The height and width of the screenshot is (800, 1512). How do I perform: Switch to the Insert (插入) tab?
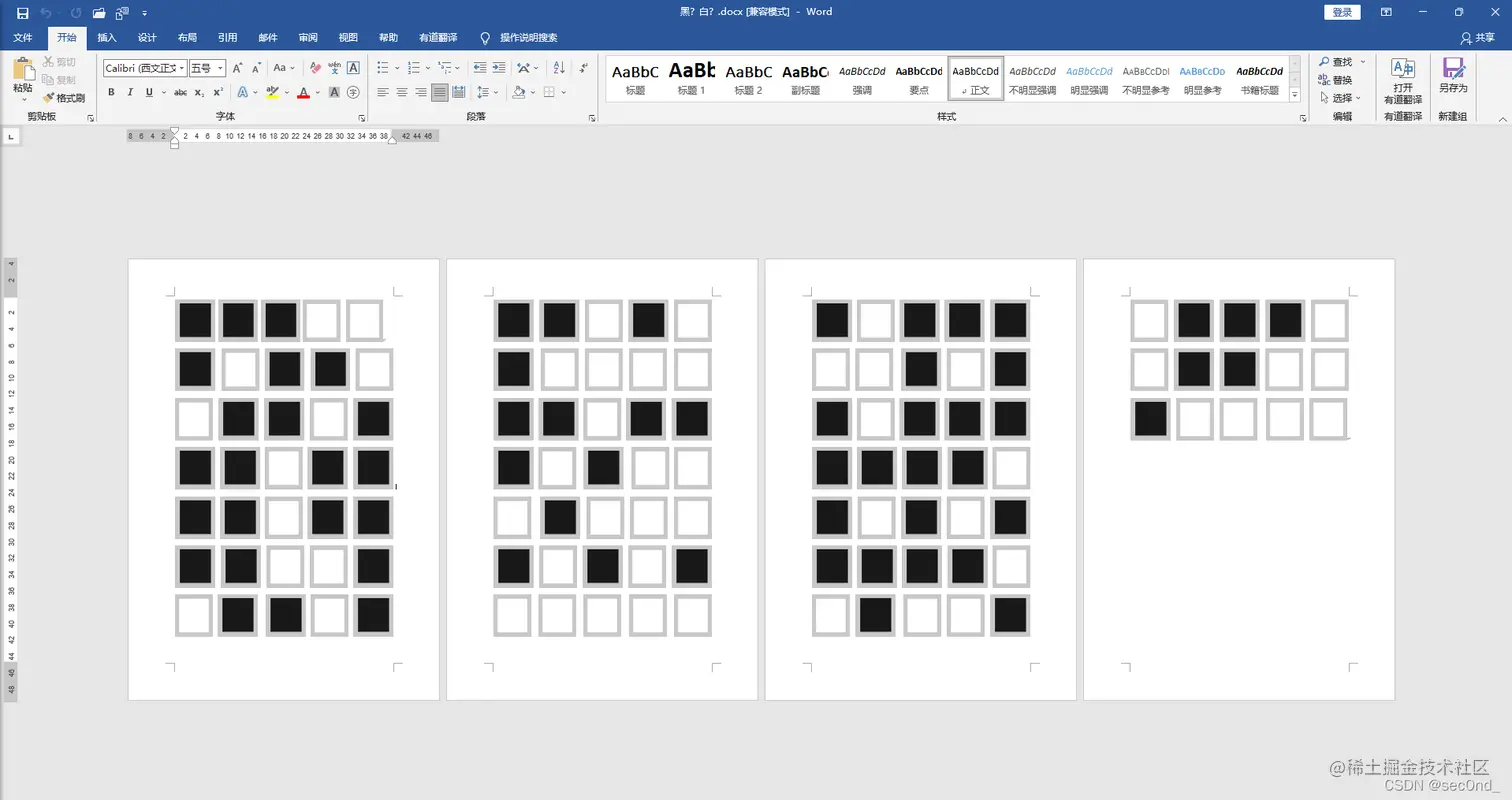pos(107,38)
